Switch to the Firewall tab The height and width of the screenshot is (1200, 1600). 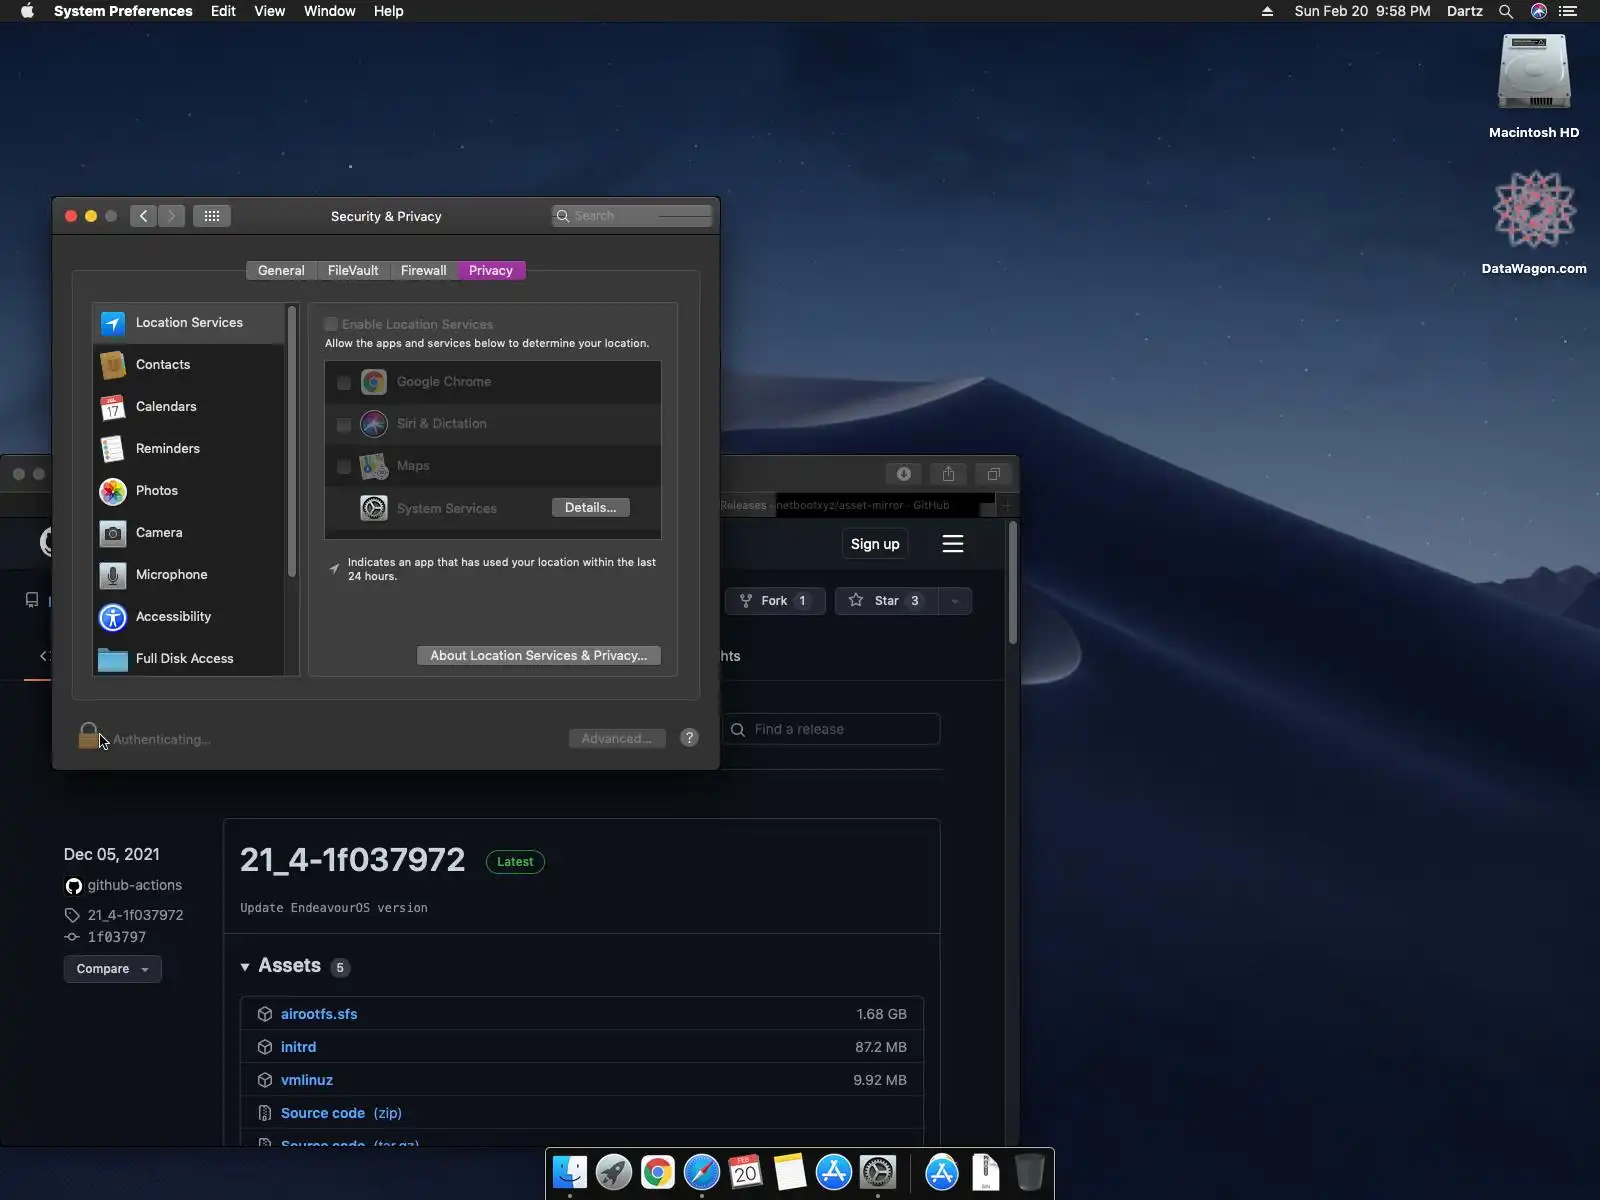point(424,271)
